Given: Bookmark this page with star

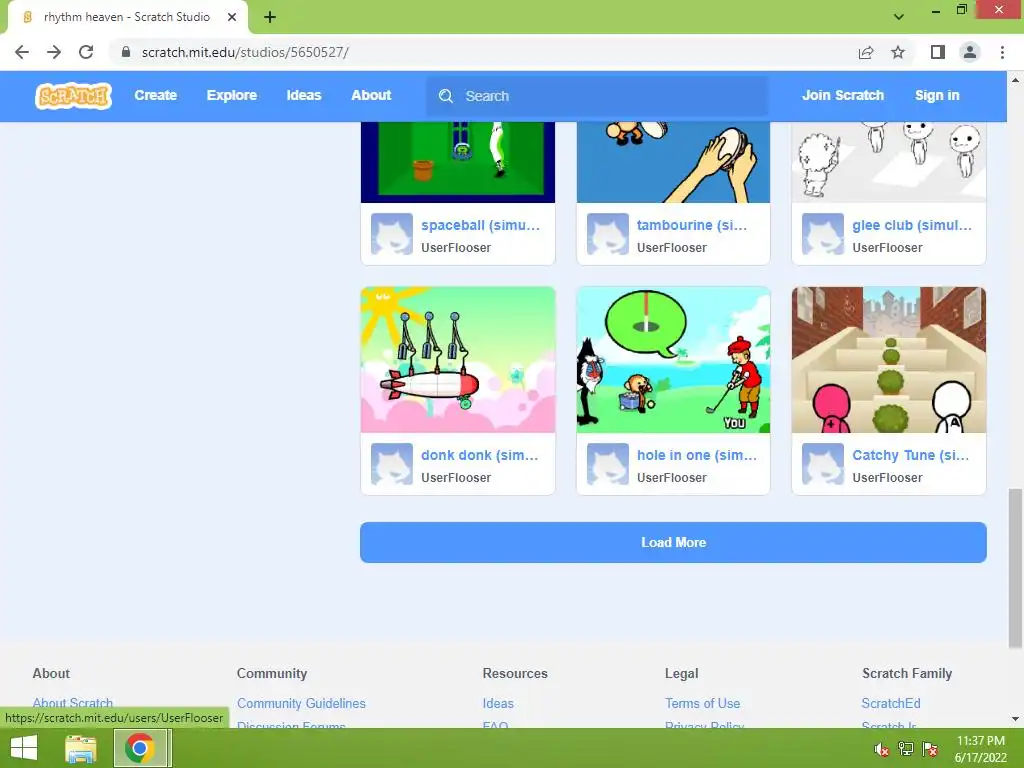Looking at the screenshot, I should 898,52.
